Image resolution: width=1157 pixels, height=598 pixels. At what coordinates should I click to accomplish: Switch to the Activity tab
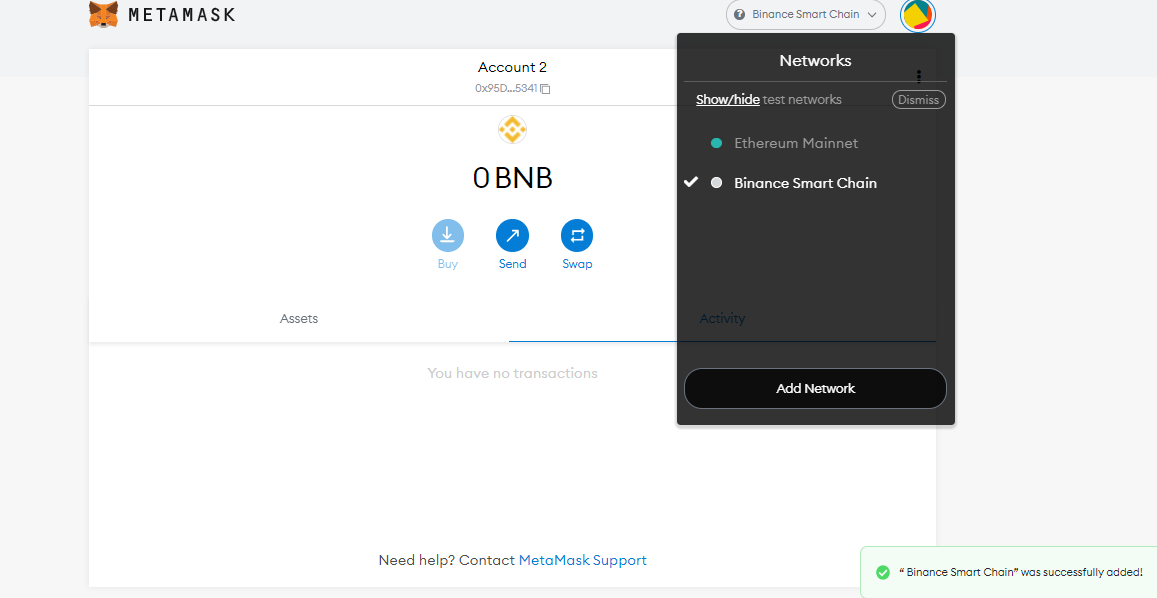point(722,319)
